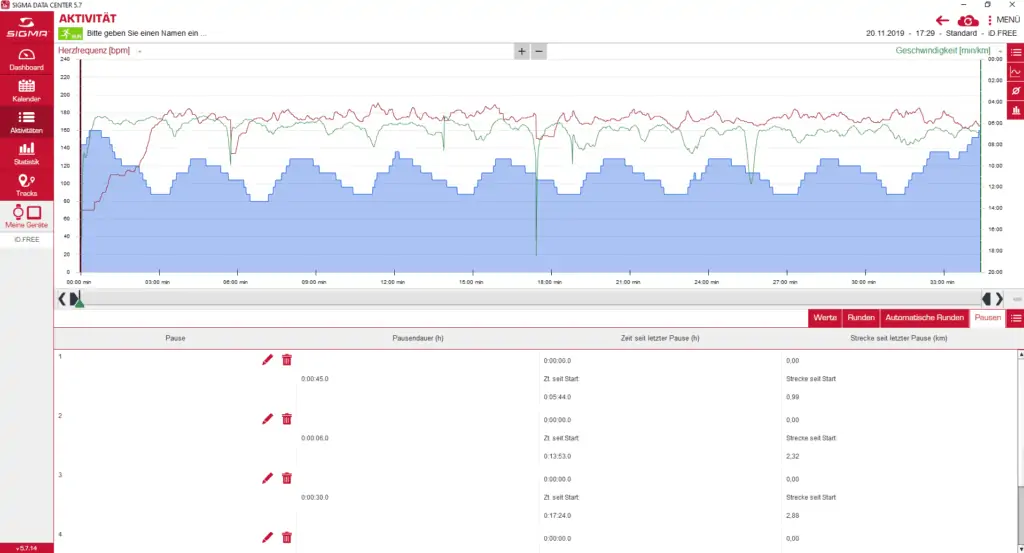This screenshot has height=553, width=1024.
Task: Toggle average values display icon
Action: pos(1015,91)
